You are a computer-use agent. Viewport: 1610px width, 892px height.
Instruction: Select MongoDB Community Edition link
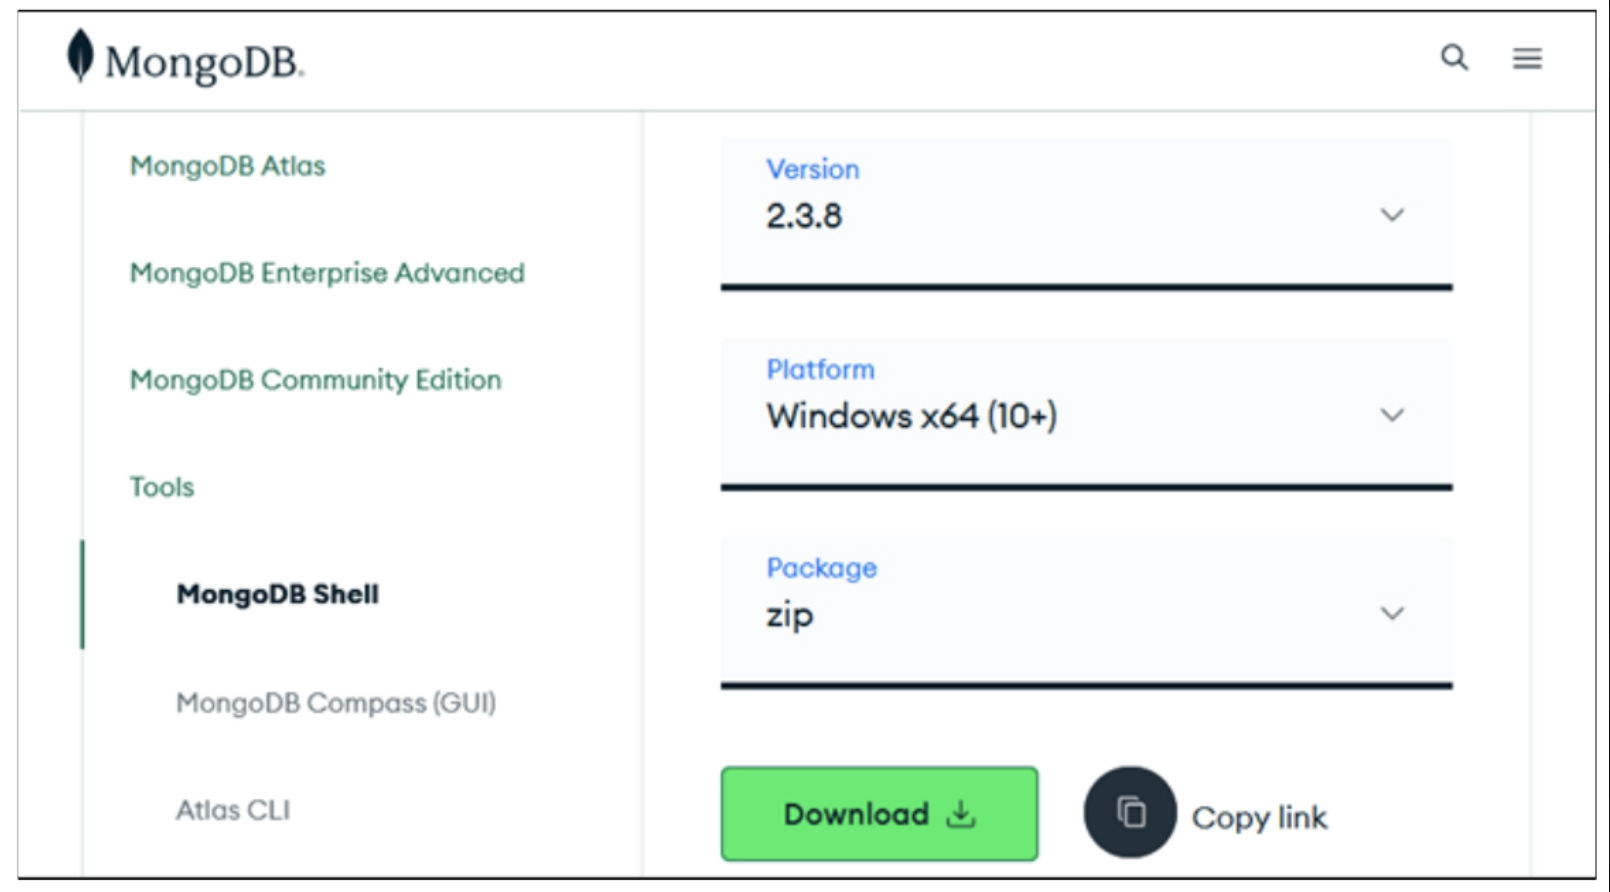[x=316, y=380]
